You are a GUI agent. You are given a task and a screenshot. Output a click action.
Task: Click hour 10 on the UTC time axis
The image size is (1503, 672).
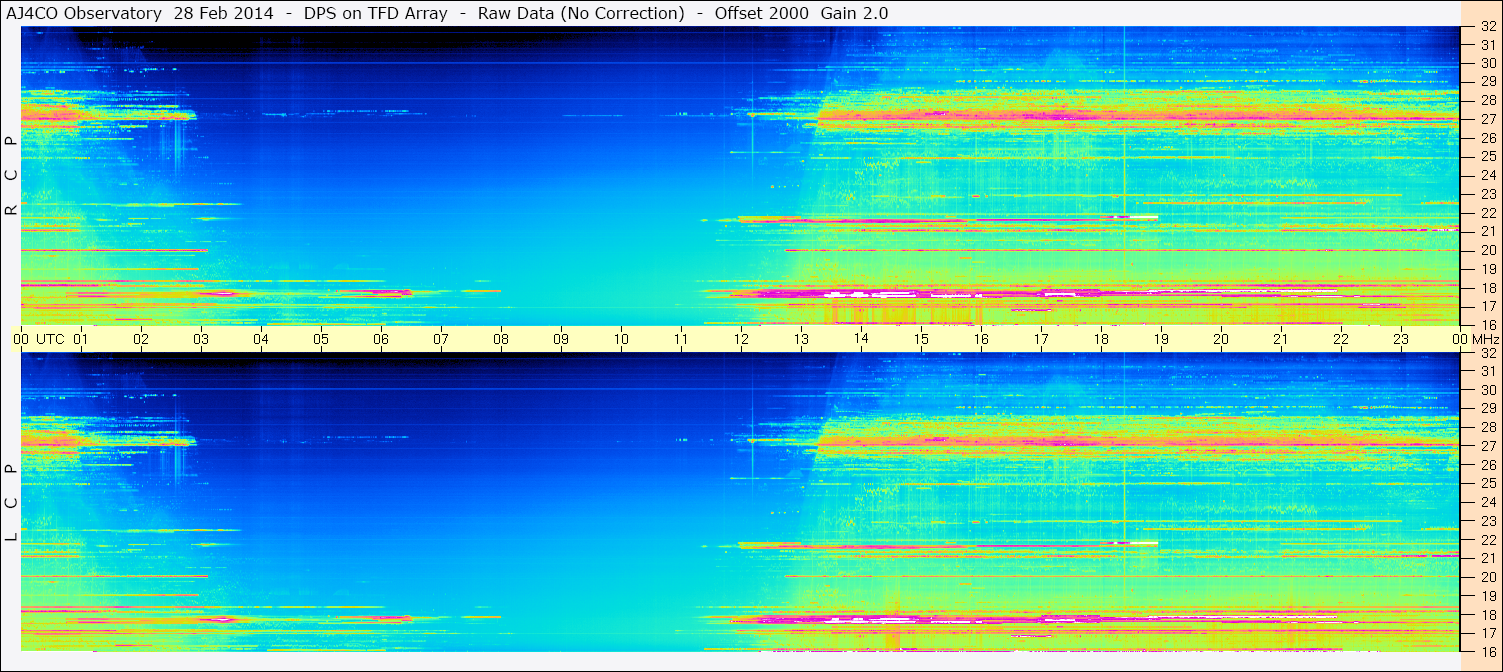click(x=621, y=339)
